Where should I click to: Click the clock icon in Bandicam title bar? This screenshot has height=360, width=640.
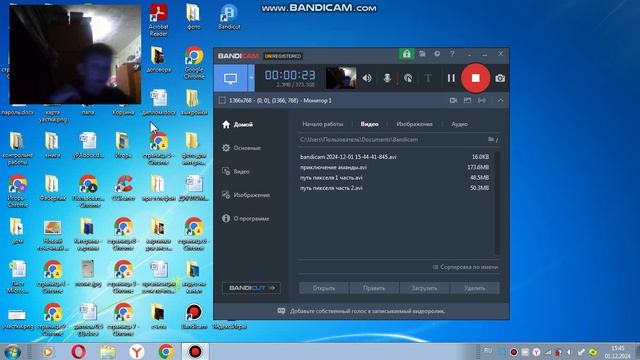[x=437, y=54]
